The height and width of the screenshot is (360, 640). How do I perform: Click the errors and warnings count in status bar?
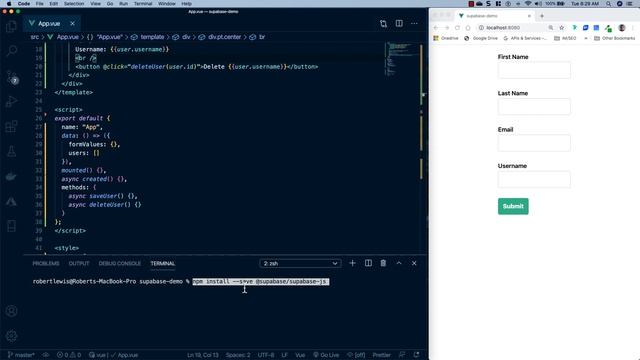[69, 355]
